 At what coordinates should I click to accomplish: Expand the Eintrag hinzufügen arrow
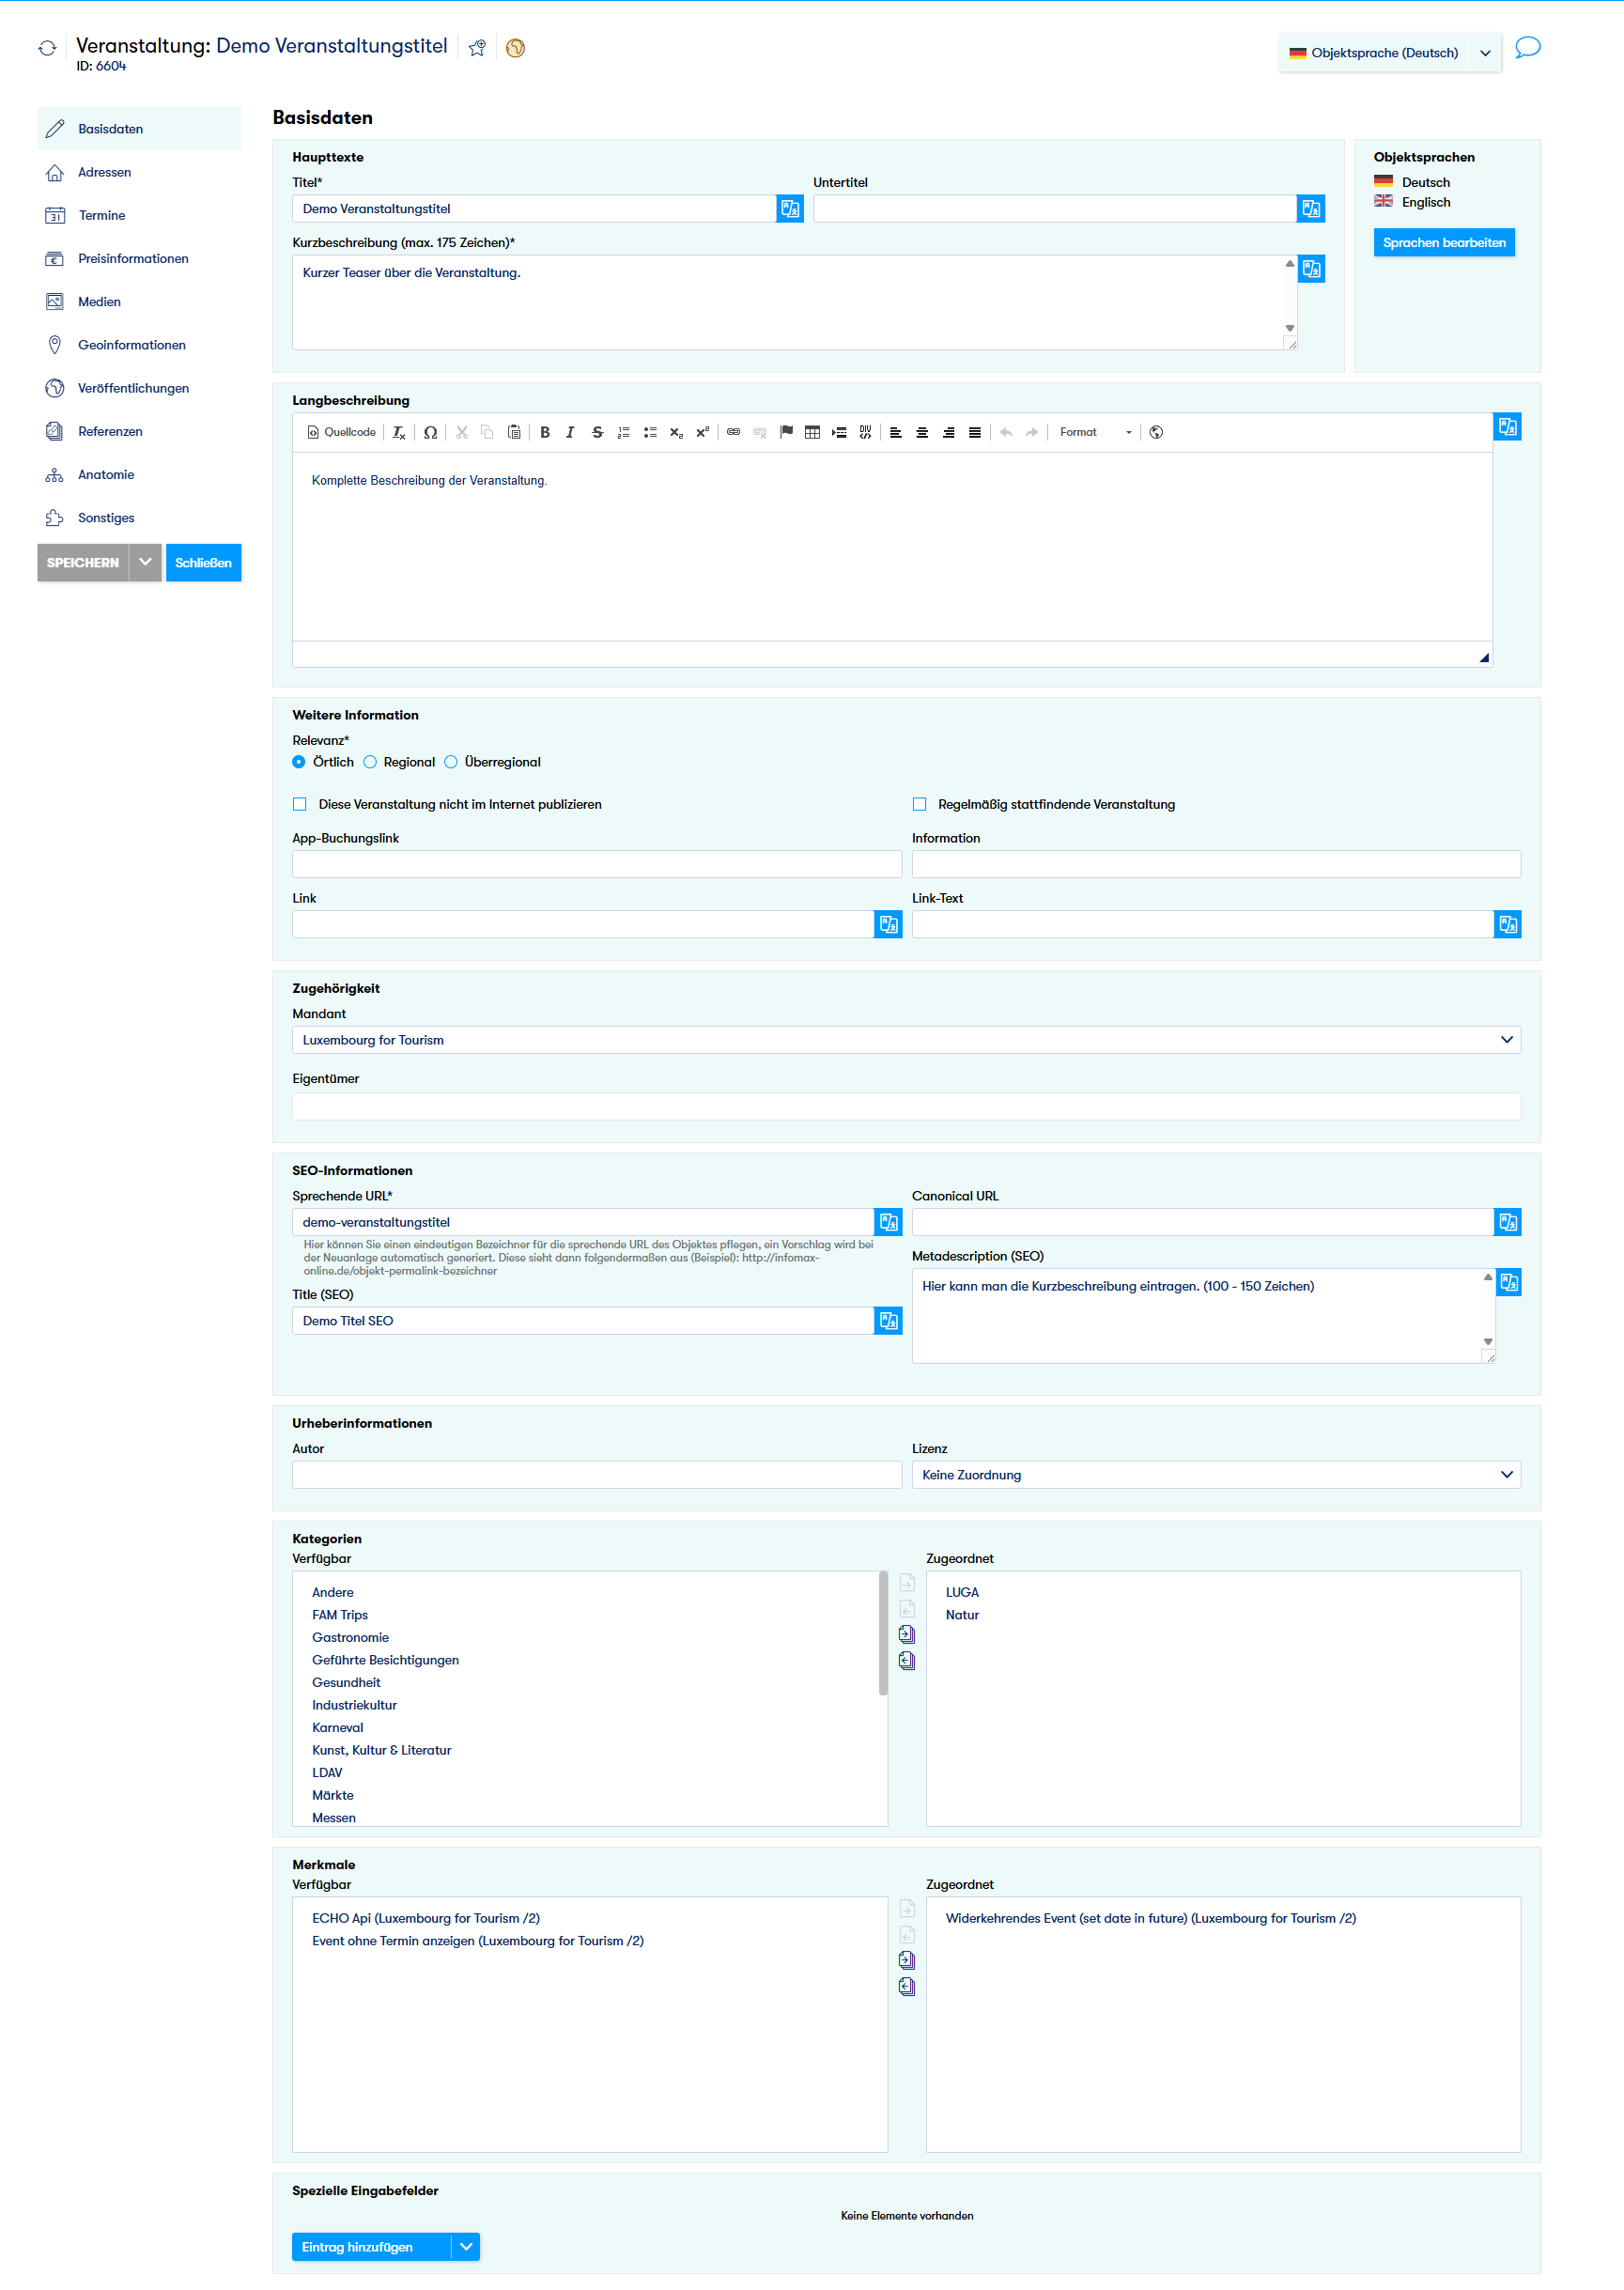(x=466, y=2247)
